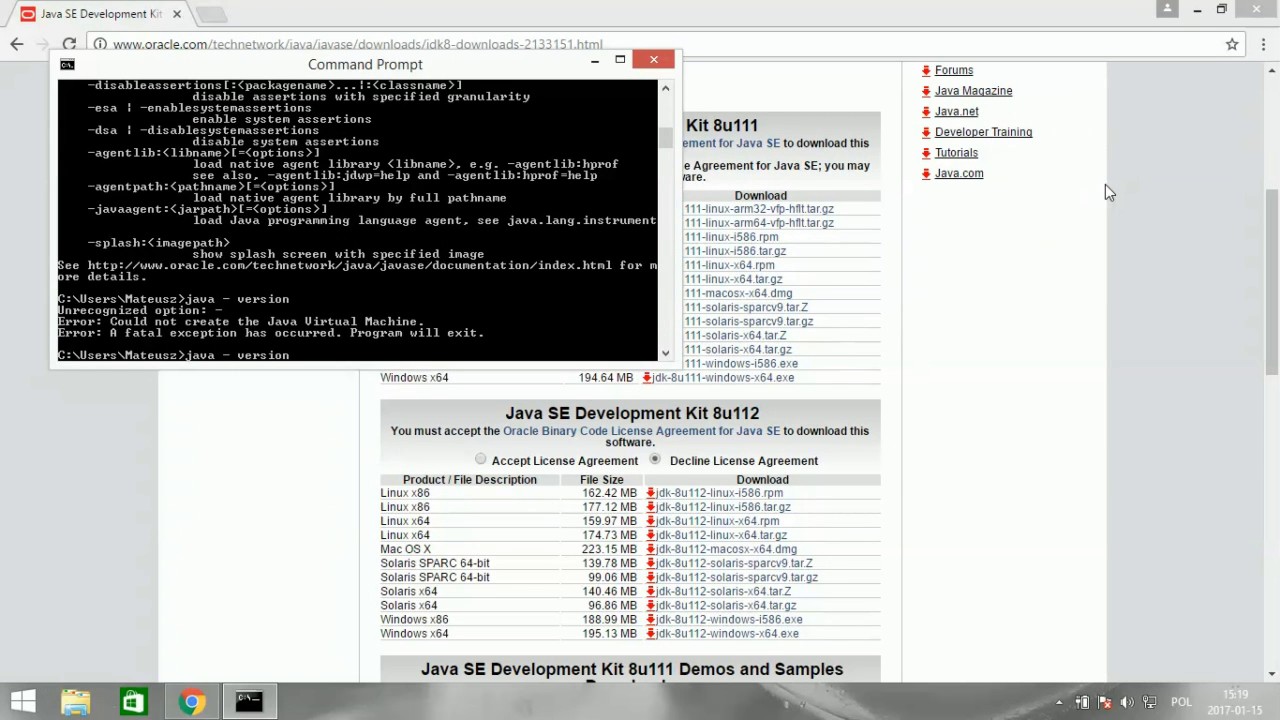Bookmark this page with the star icon
Viewport: 1280px width, 720px height.
point(1232,44)
